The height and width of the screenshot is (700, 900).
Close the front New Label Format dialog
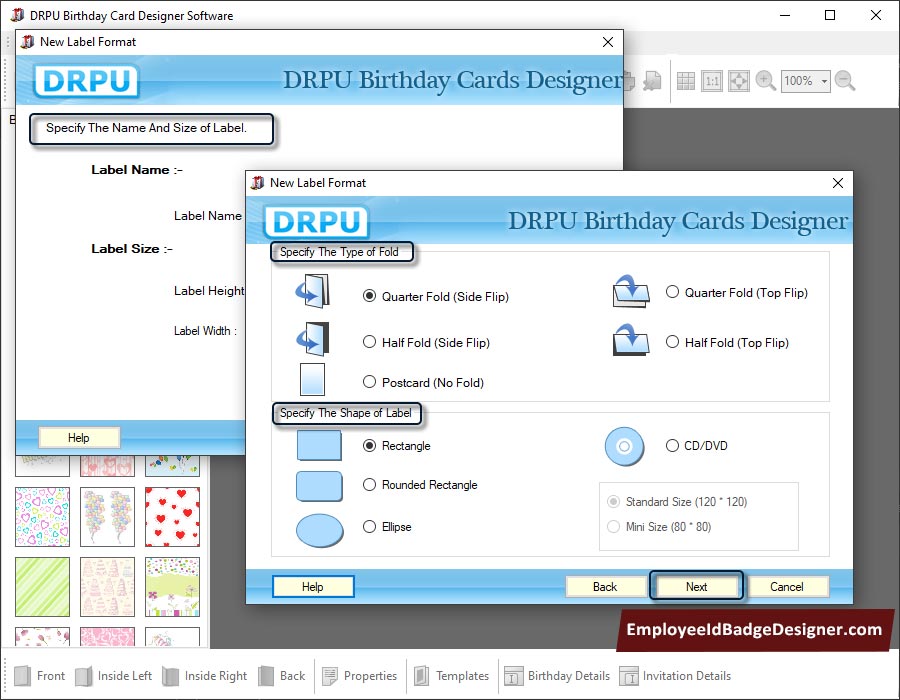(837, 182)
